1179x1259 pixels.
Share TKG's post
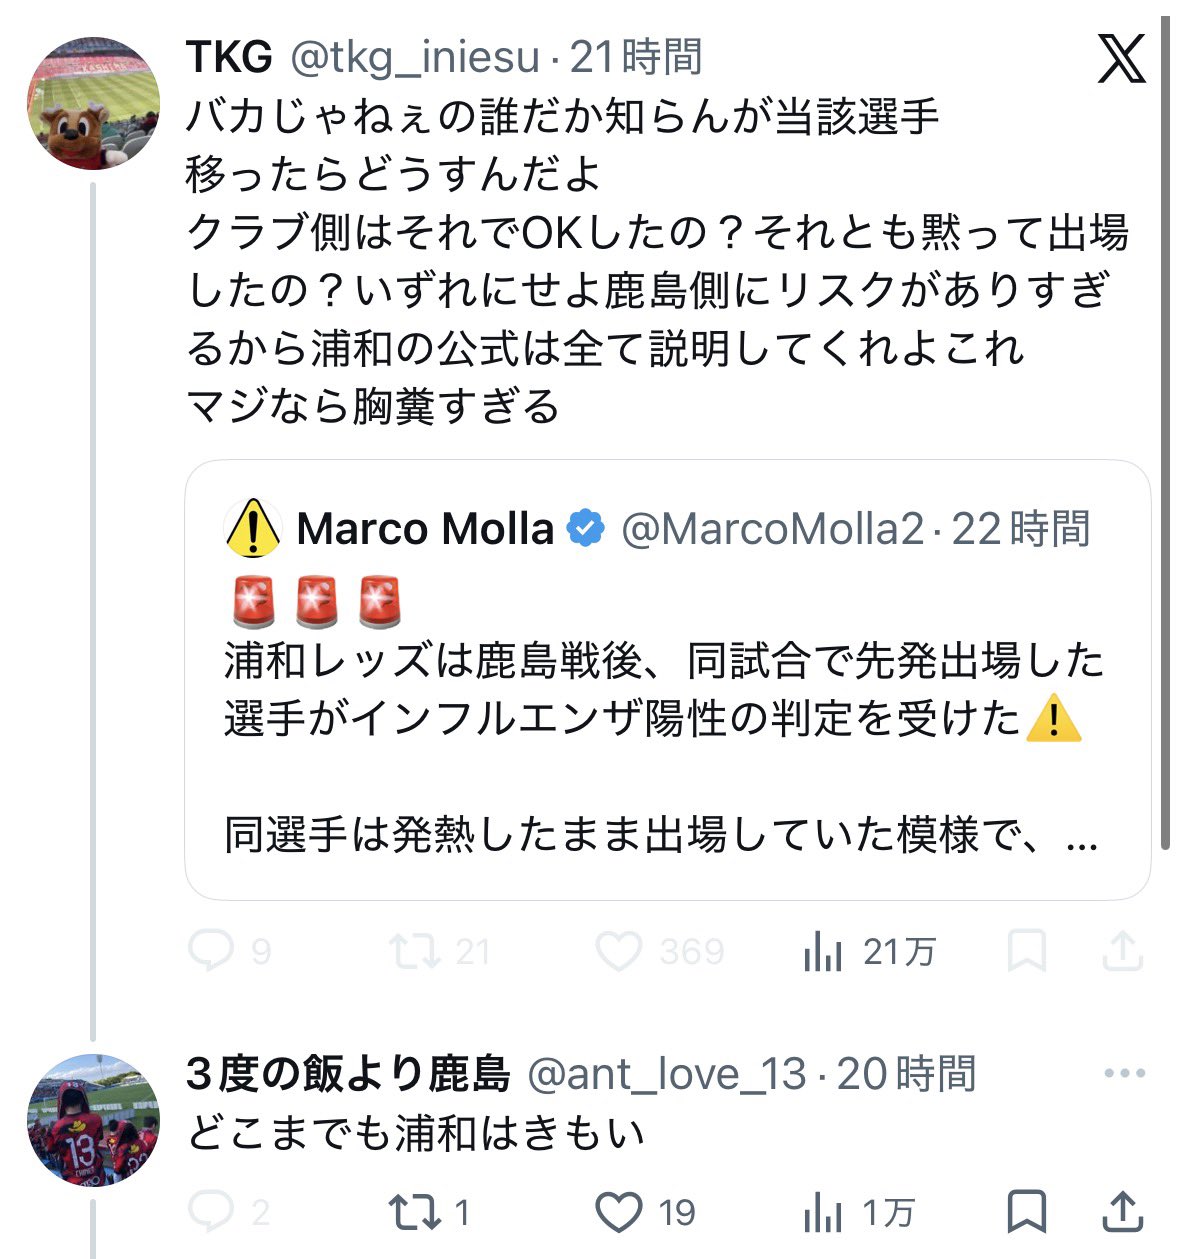click(1122, 951)
